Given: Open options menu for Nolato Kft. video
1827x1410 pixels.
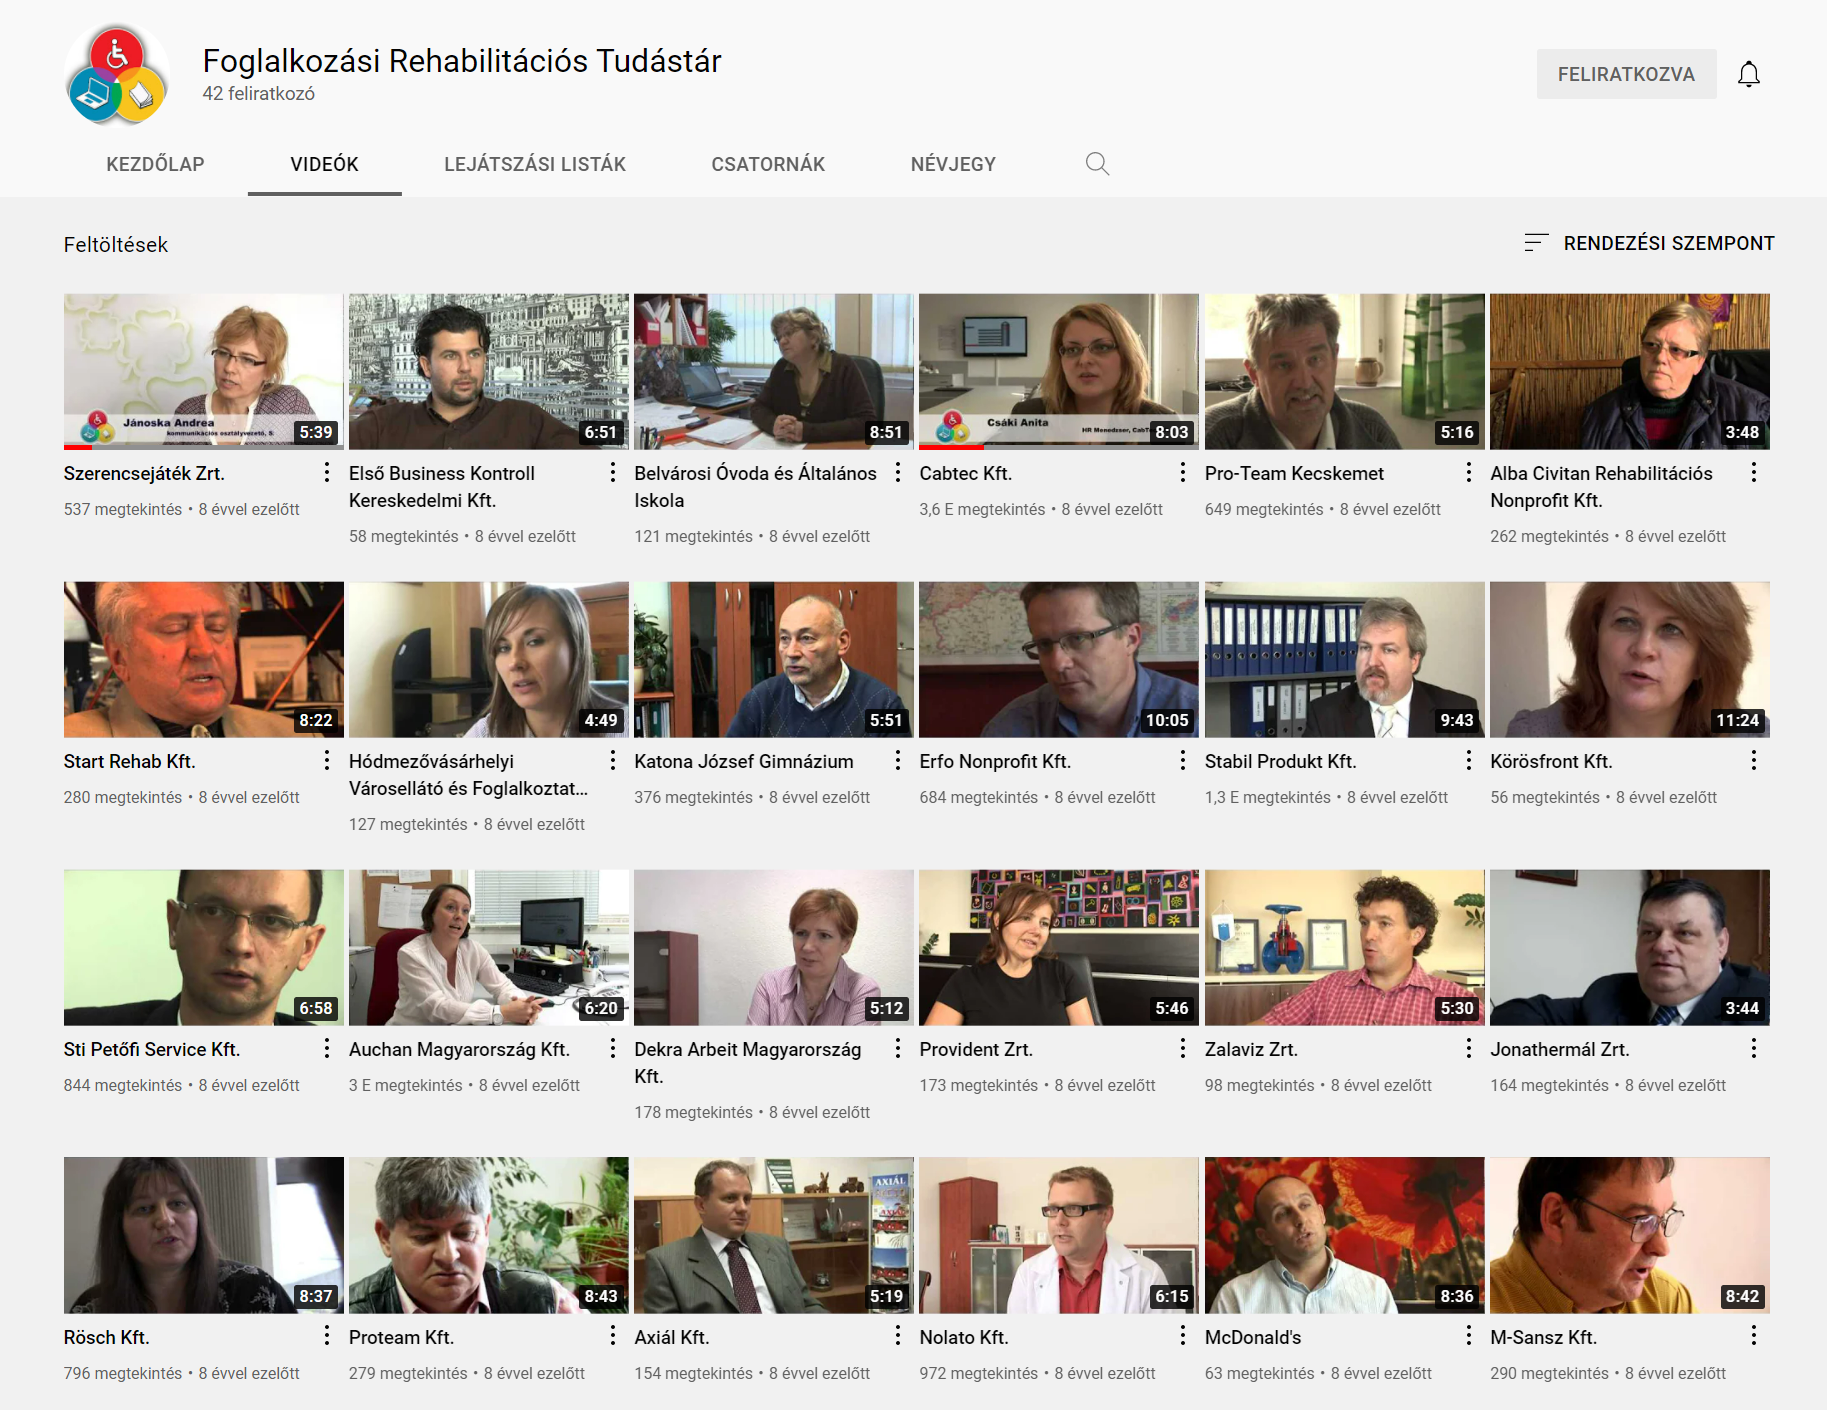Looking at the screenshot, I should pos(1182,1337).
